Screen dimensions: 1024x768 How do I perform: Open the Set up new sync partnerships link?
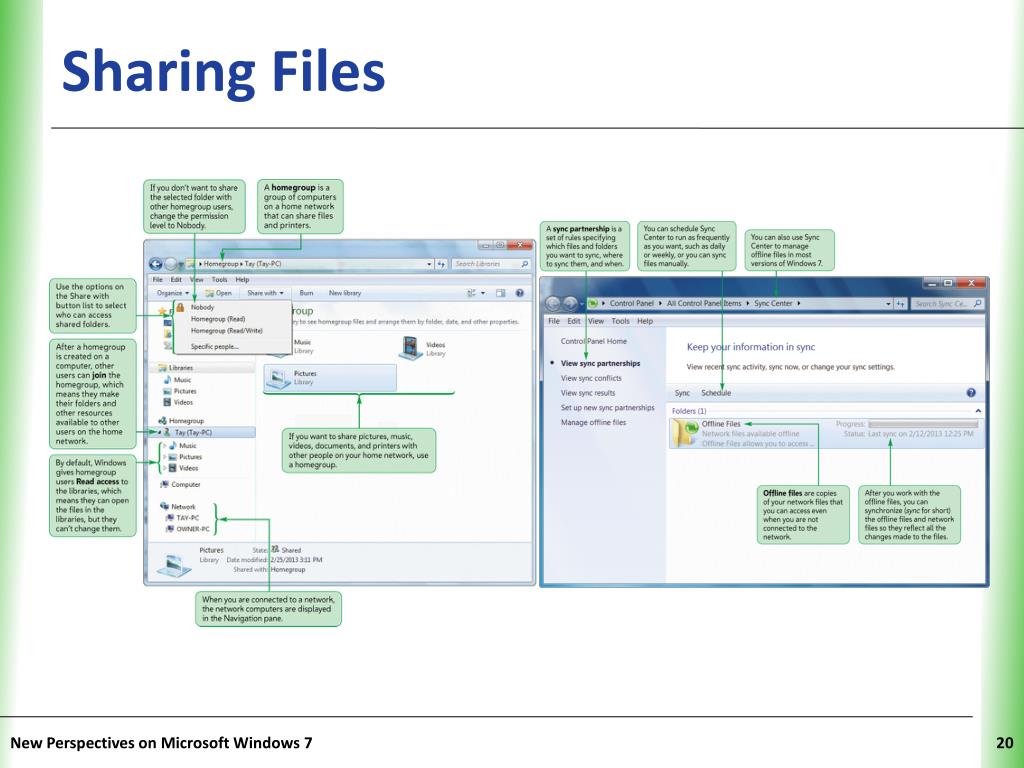tap(607, 408)
